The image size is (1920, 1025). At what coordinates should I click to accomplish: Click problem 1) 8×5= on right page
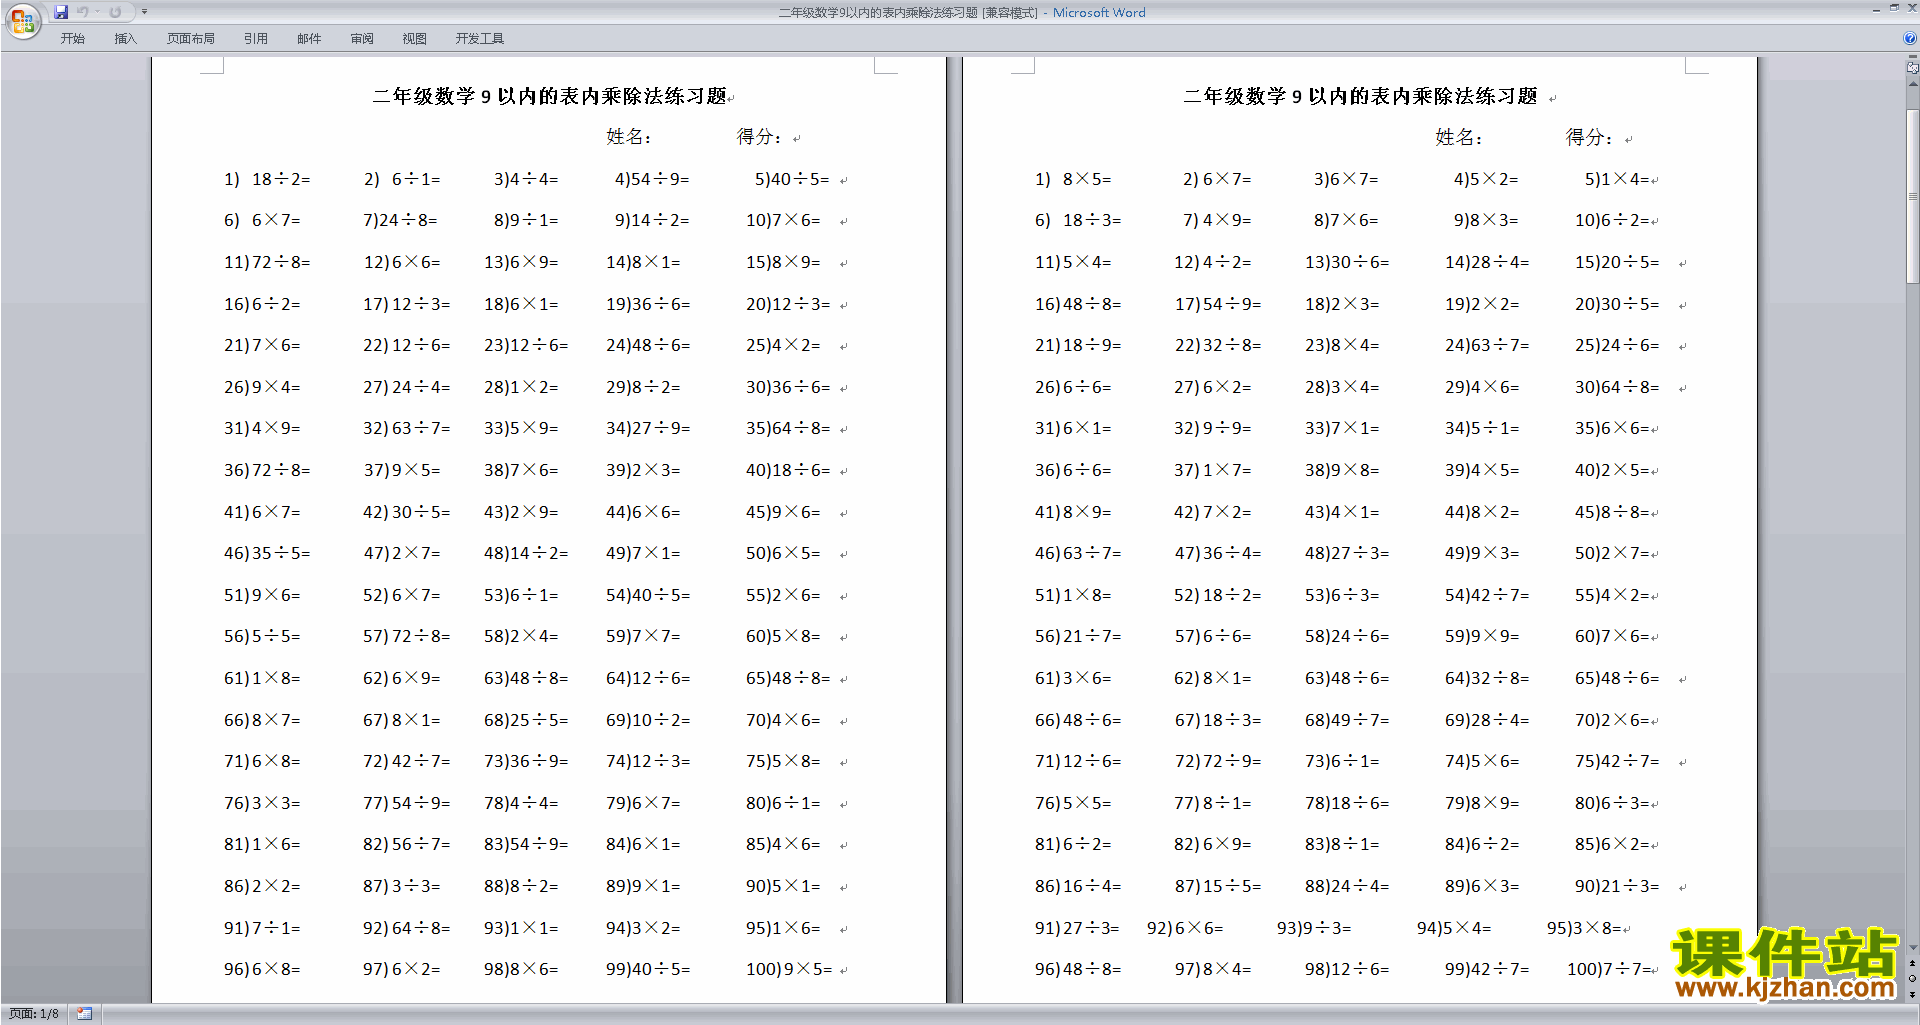coord(1073,179)
